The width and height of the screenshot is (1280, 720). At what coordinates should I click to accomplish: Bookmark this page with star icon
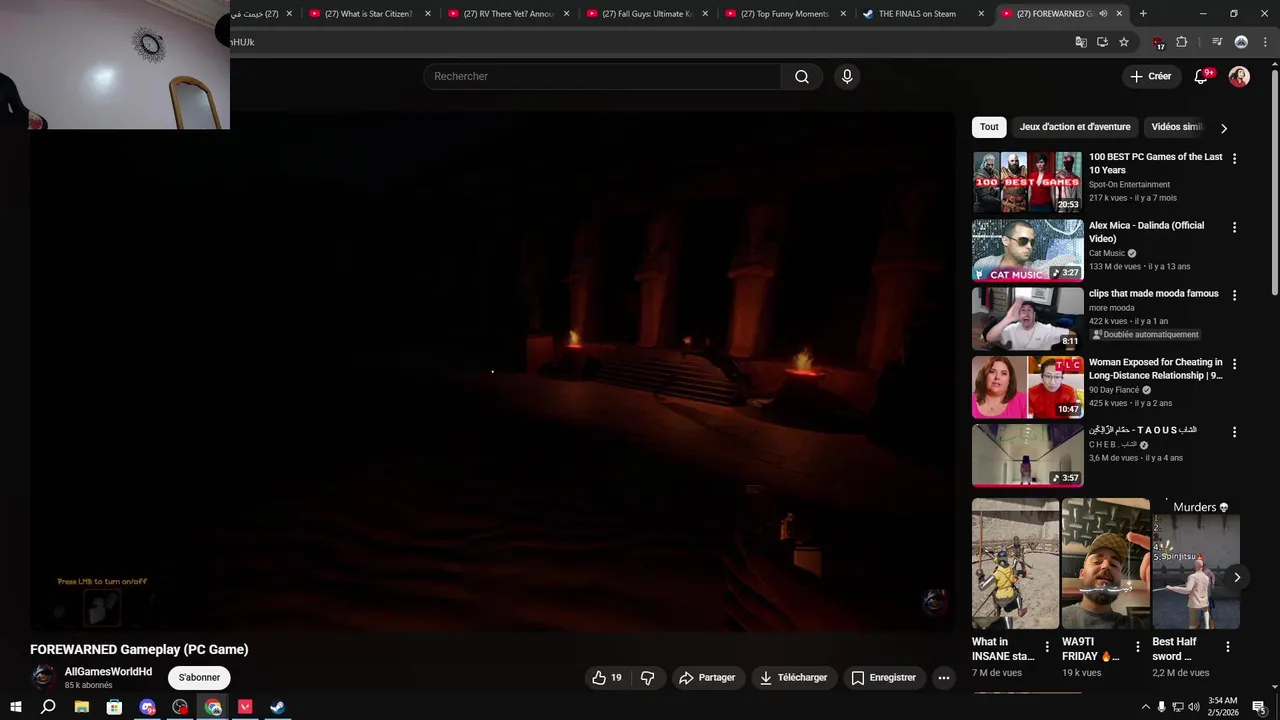tap(1124, 42)
